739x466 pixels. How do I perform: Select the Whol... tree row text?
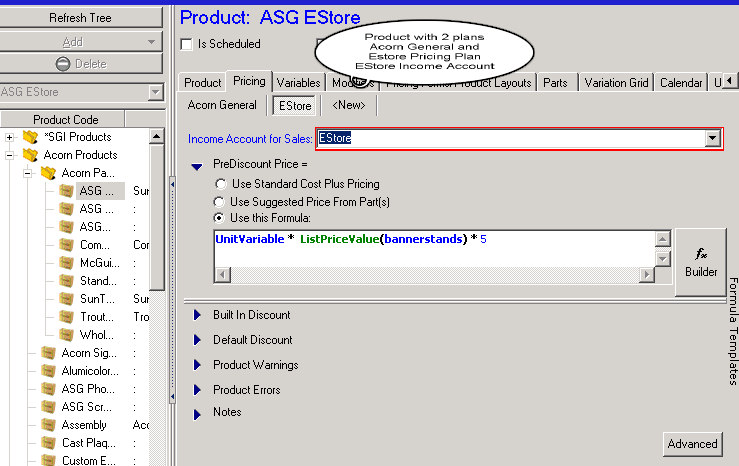[x=97, y=335]
